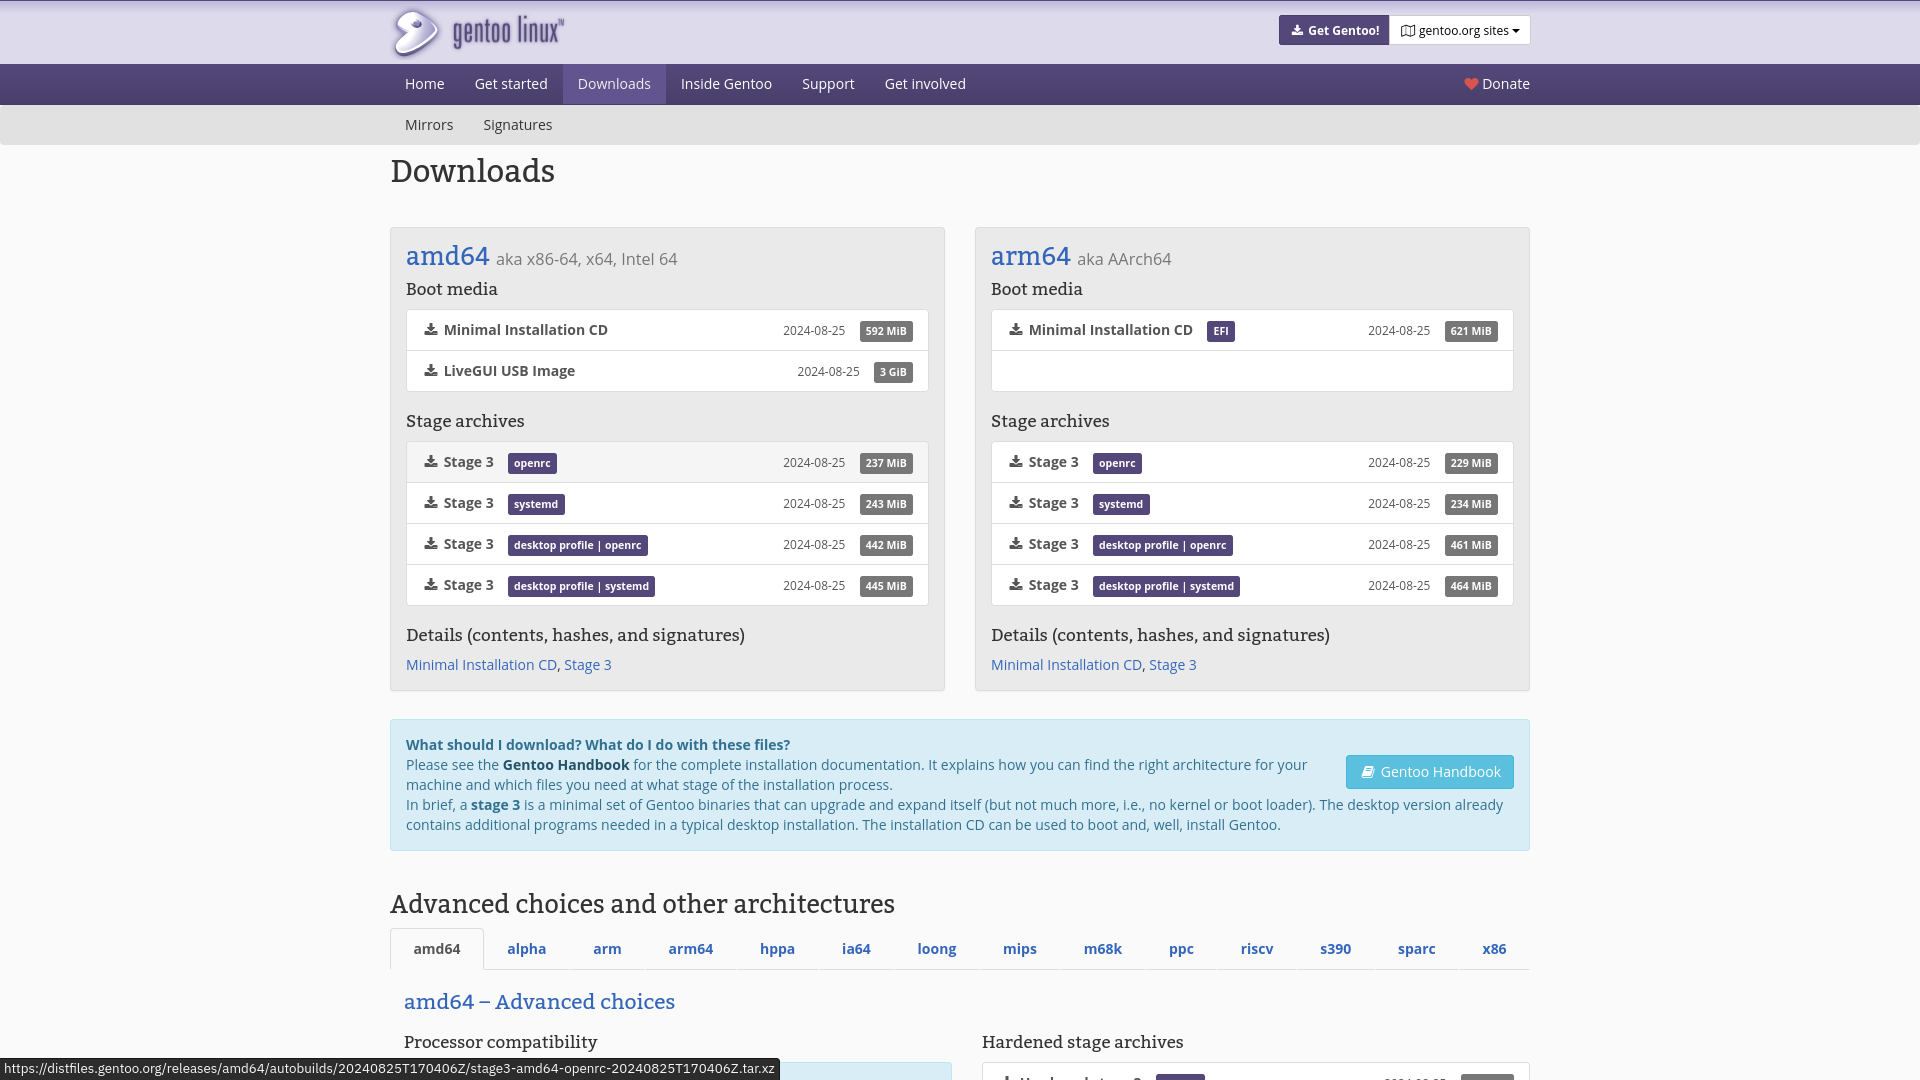Click LiveGUI USB Image download icon
The width and height of the screenshot is (1920, 1080).
pyautogui.click(x=431, y=371)
